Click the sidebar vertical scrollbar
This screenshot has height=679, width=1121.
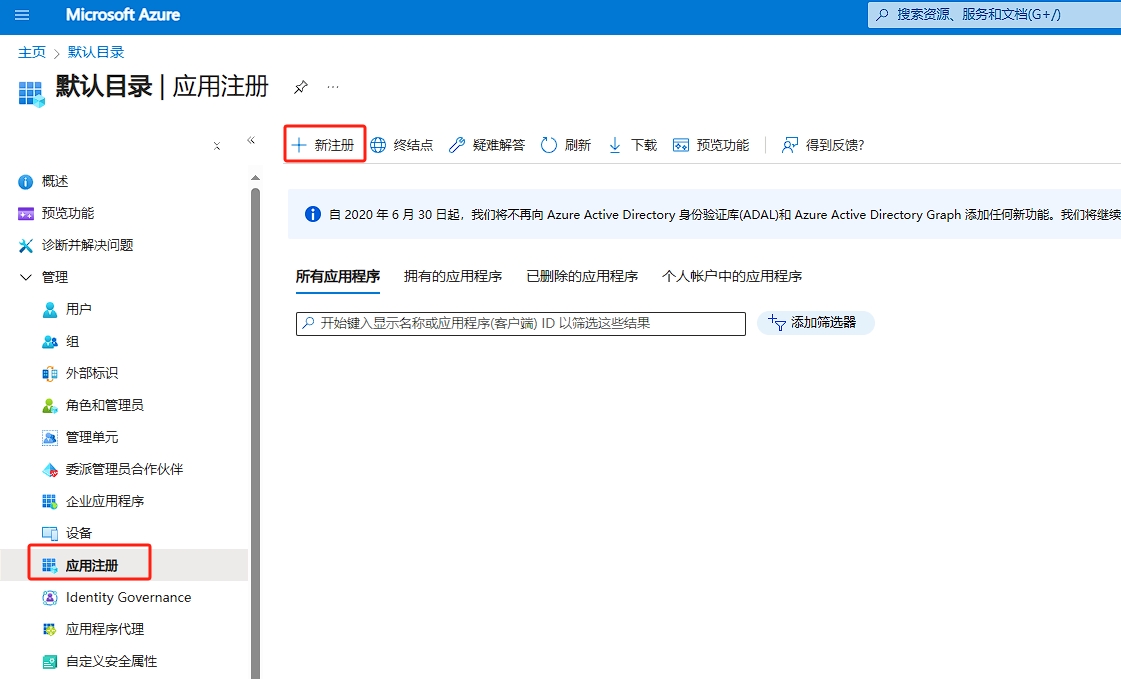click(x=255, y=400)
